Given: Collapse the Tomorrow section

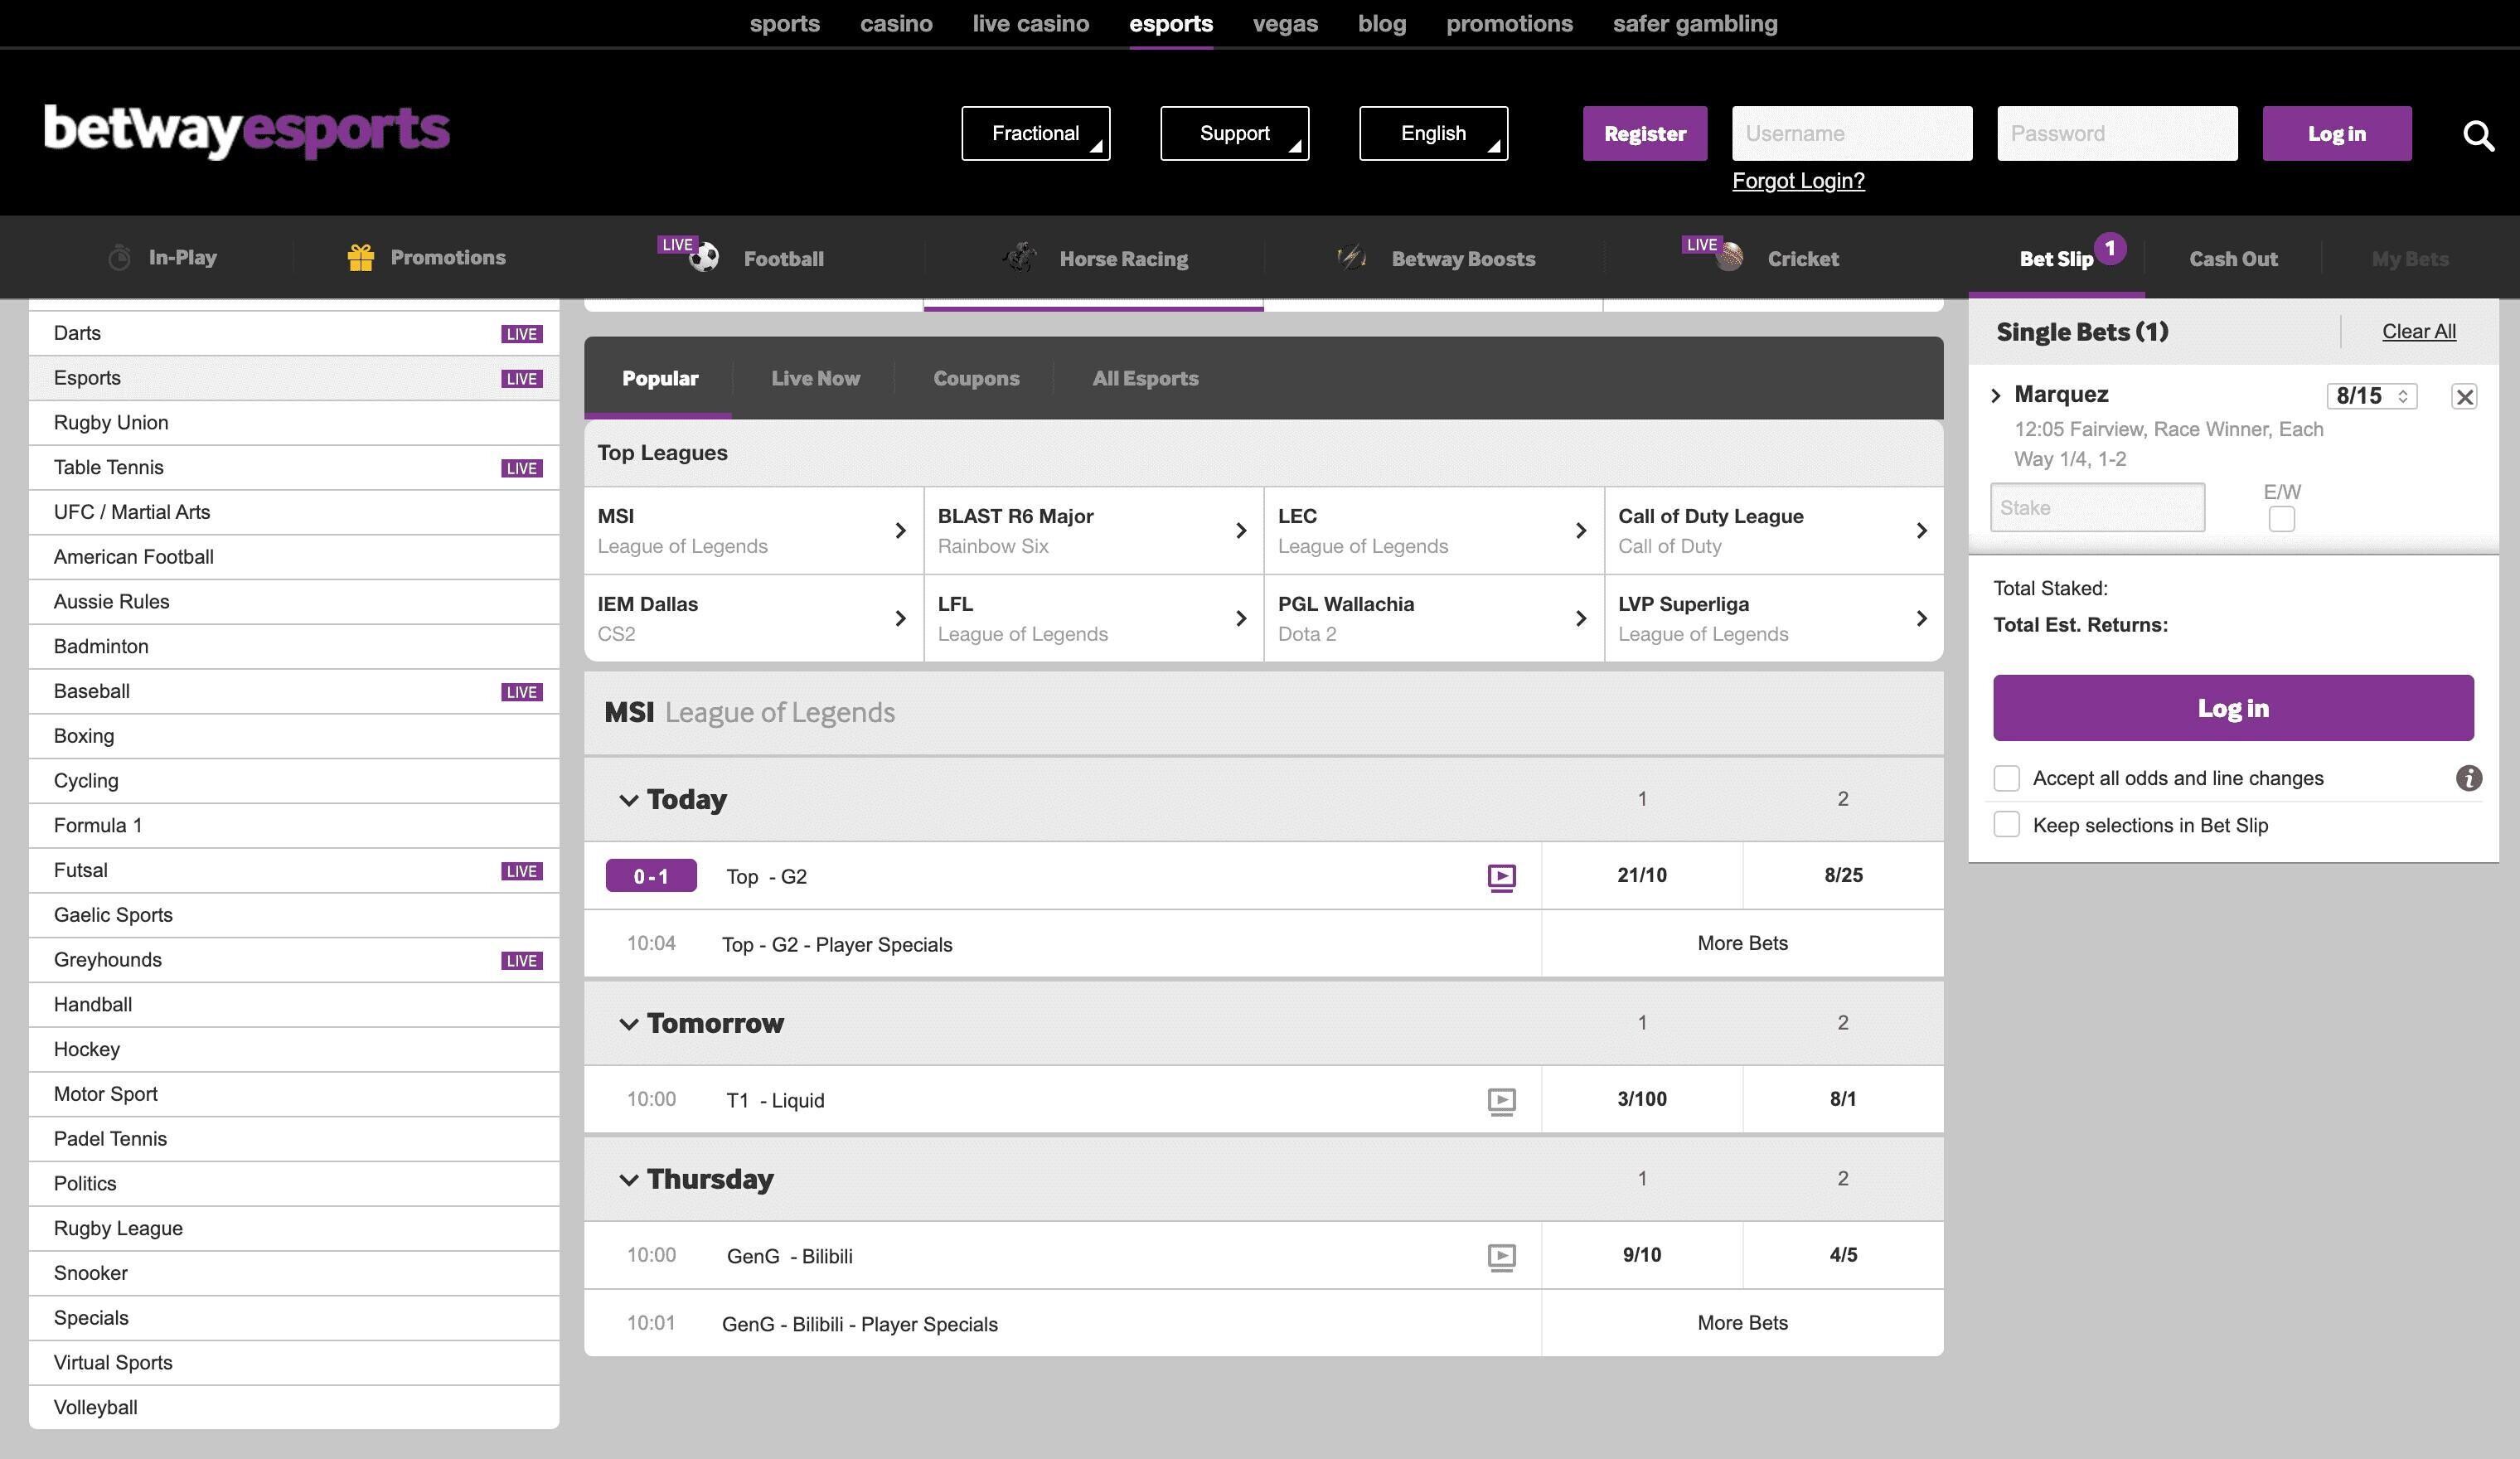Looking at the screenshot, I should [628, 1024].
